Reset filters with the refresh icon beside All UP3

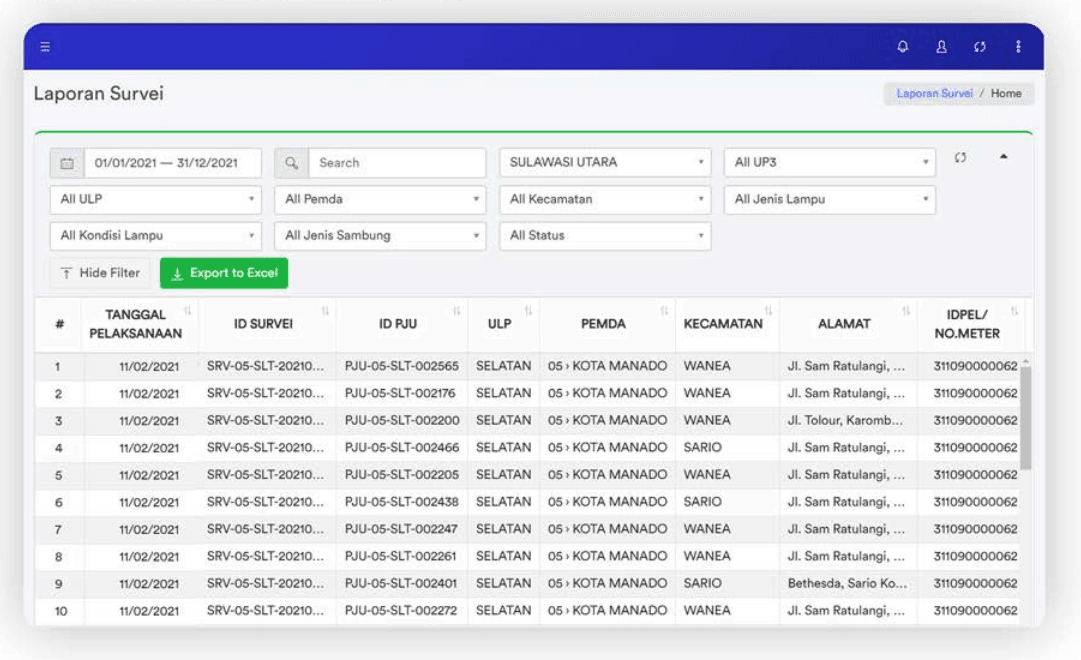[x=960, y=157]
